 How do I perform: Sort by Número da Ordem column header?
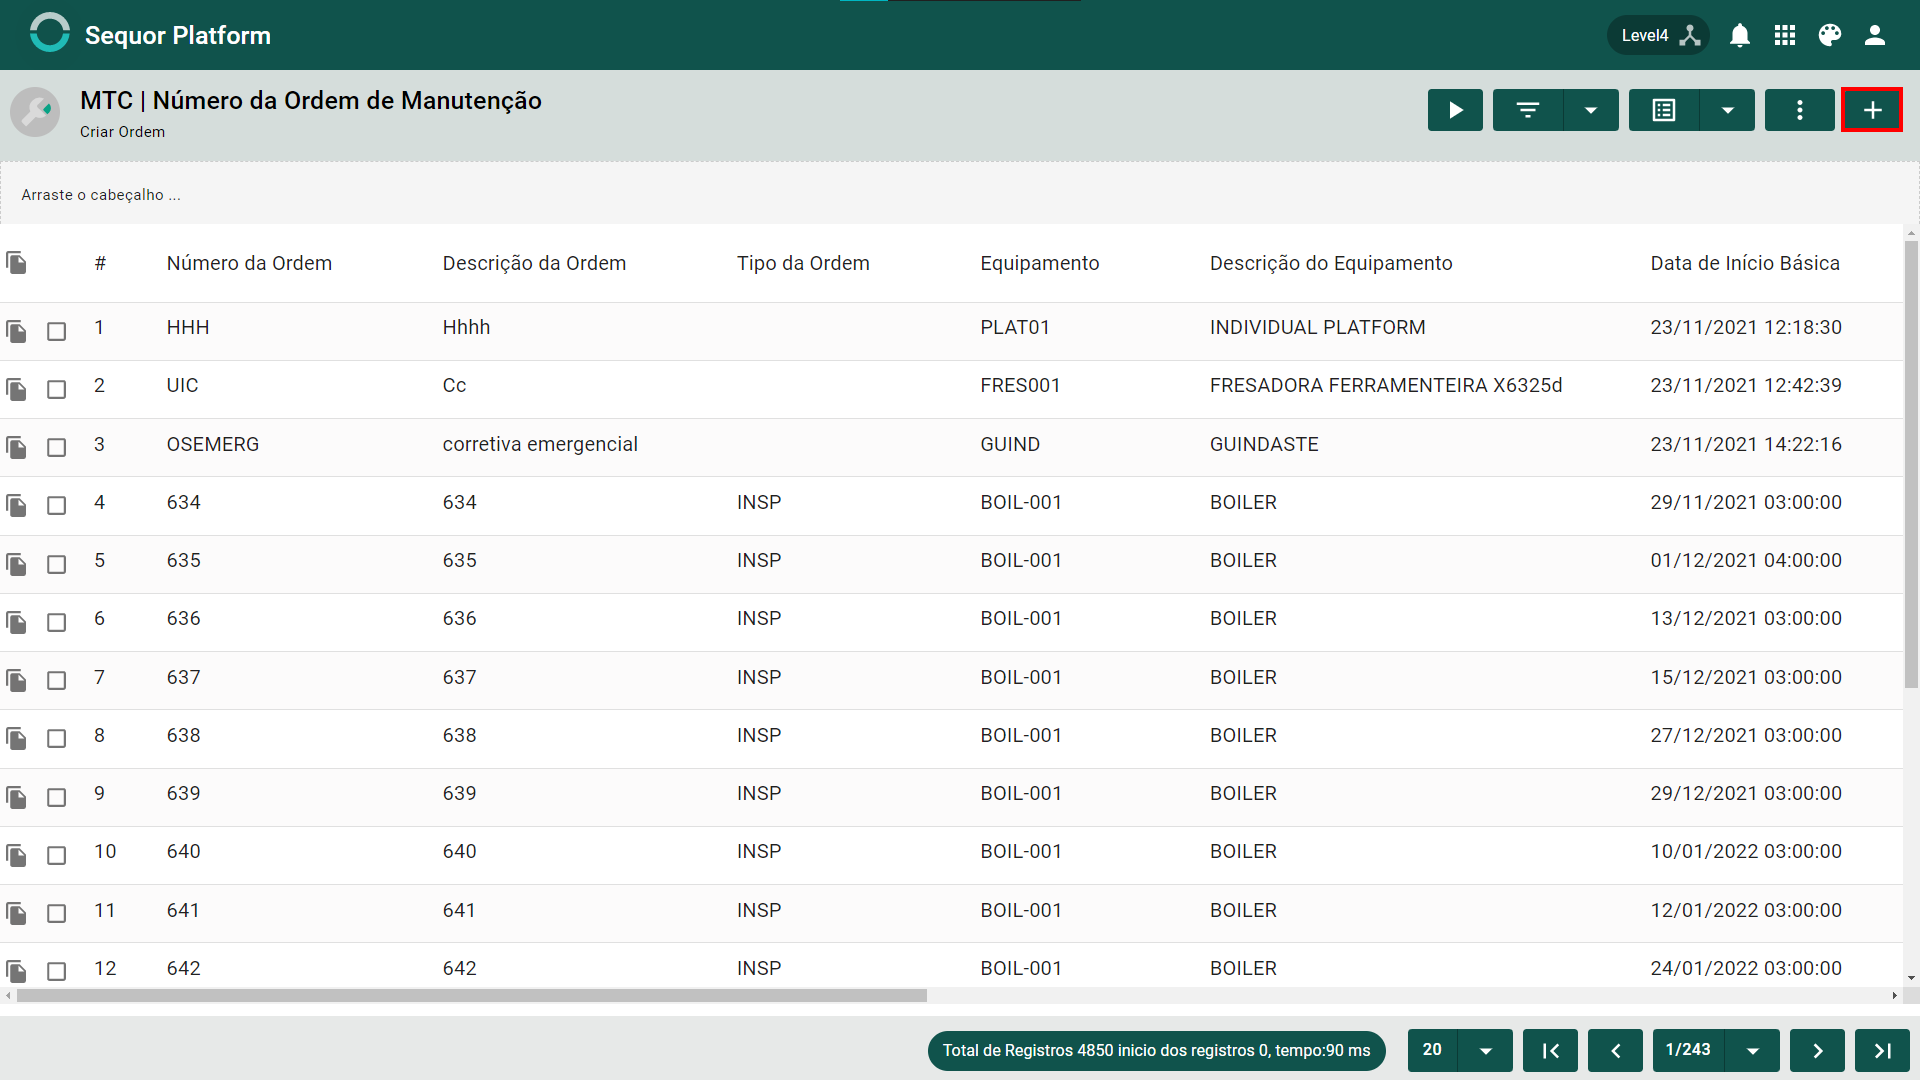tap(249, 263)
